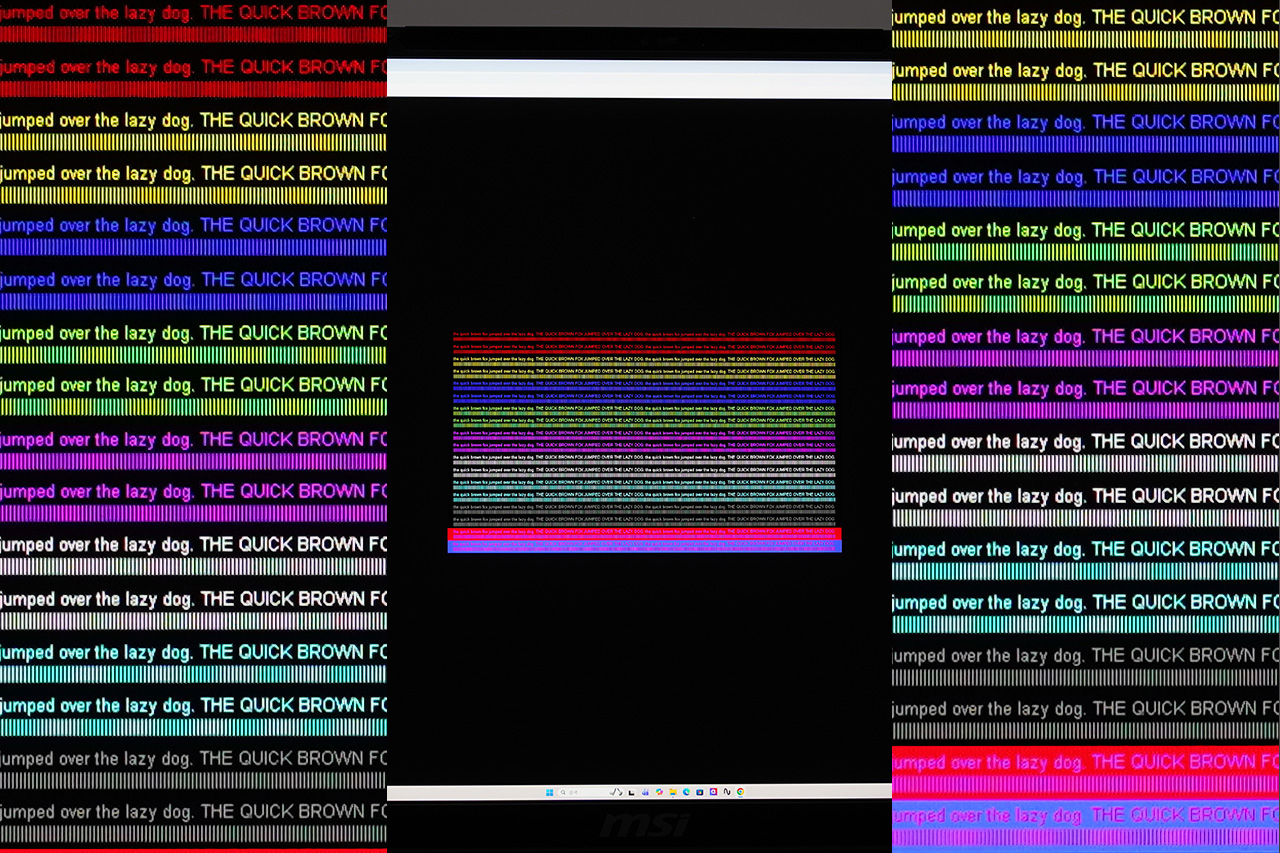Launch the colorful Copilot icon on the taskbar
Screen dimensions: 1280x853
tap(659, 792)
